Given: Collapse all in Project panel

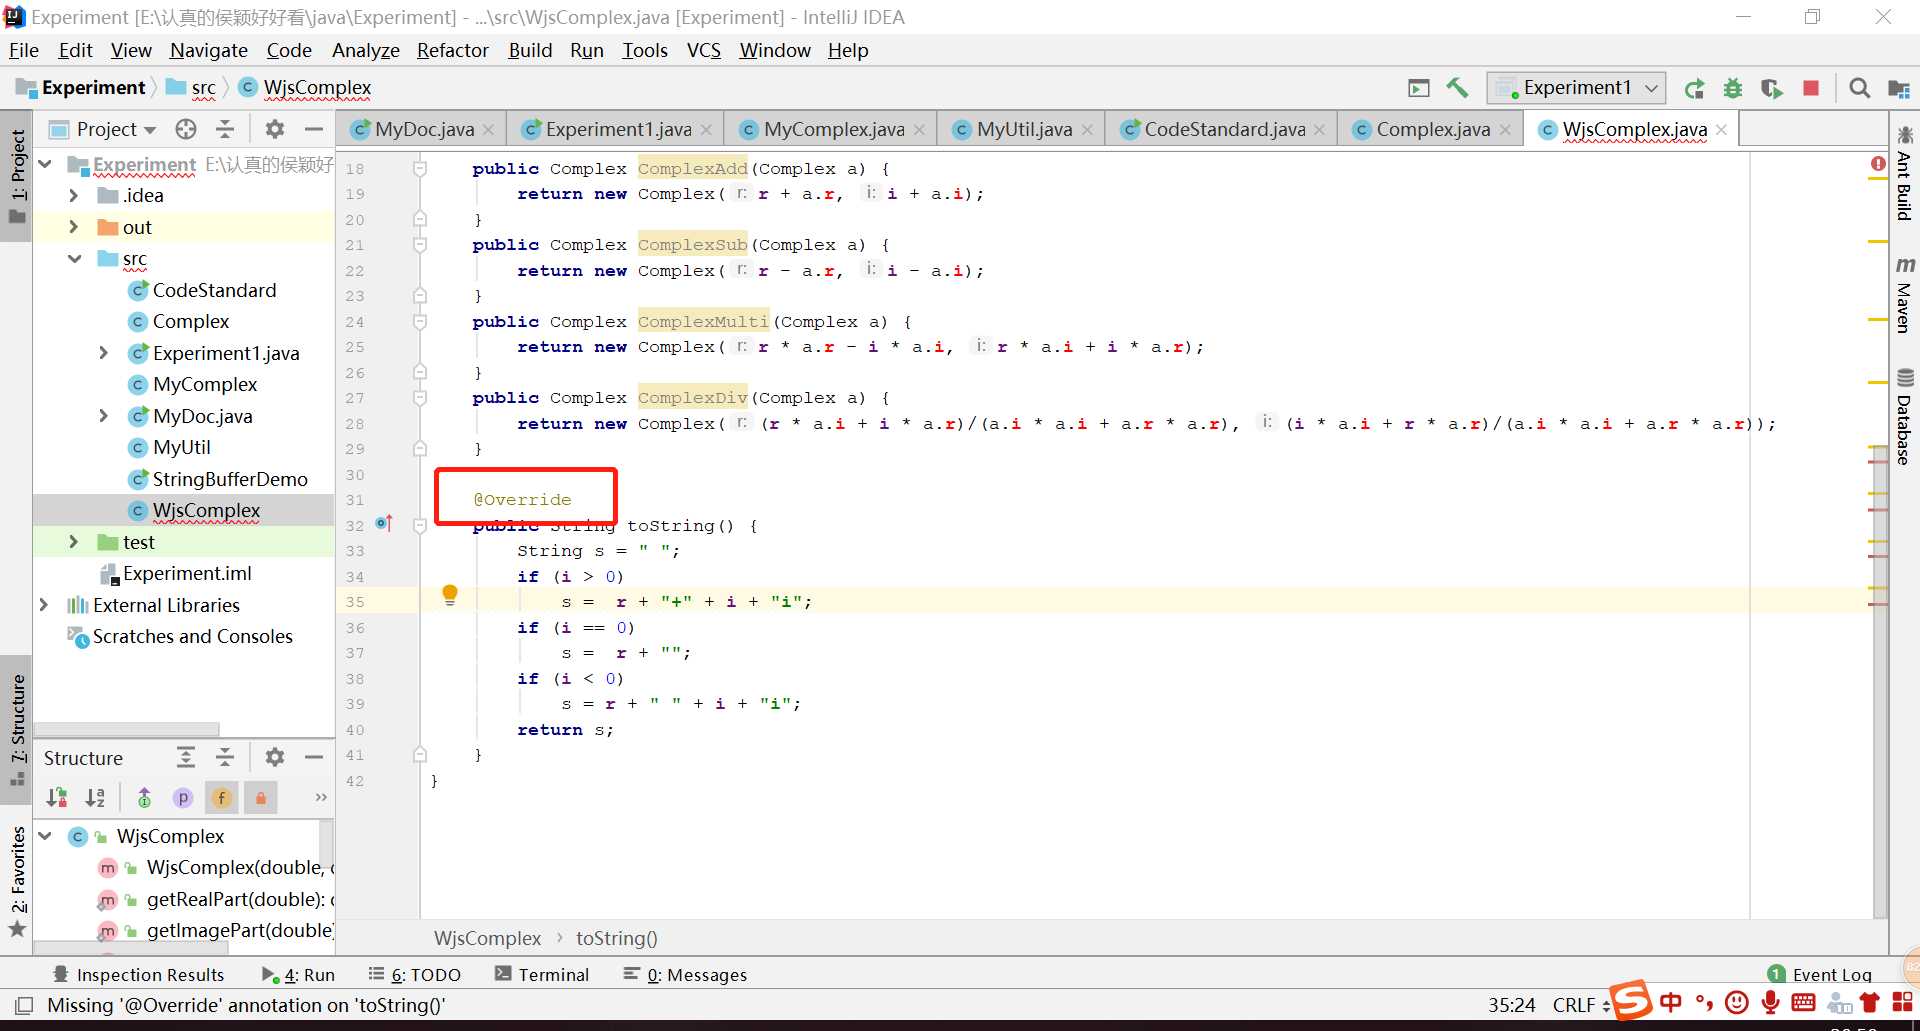Looking at the screenshot, I should coord(225,129).
